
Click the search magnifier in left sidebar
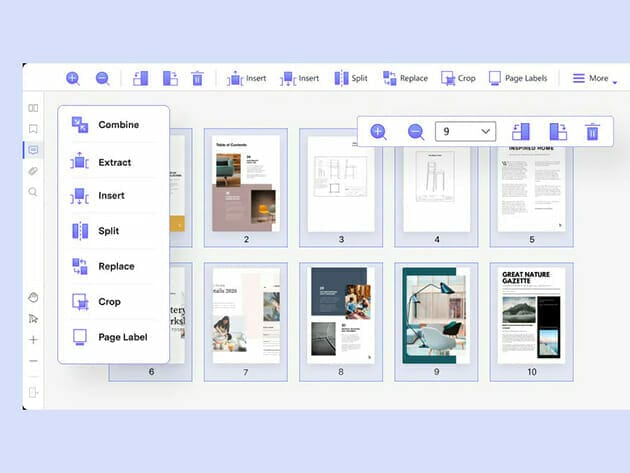(x=33, y=192)
